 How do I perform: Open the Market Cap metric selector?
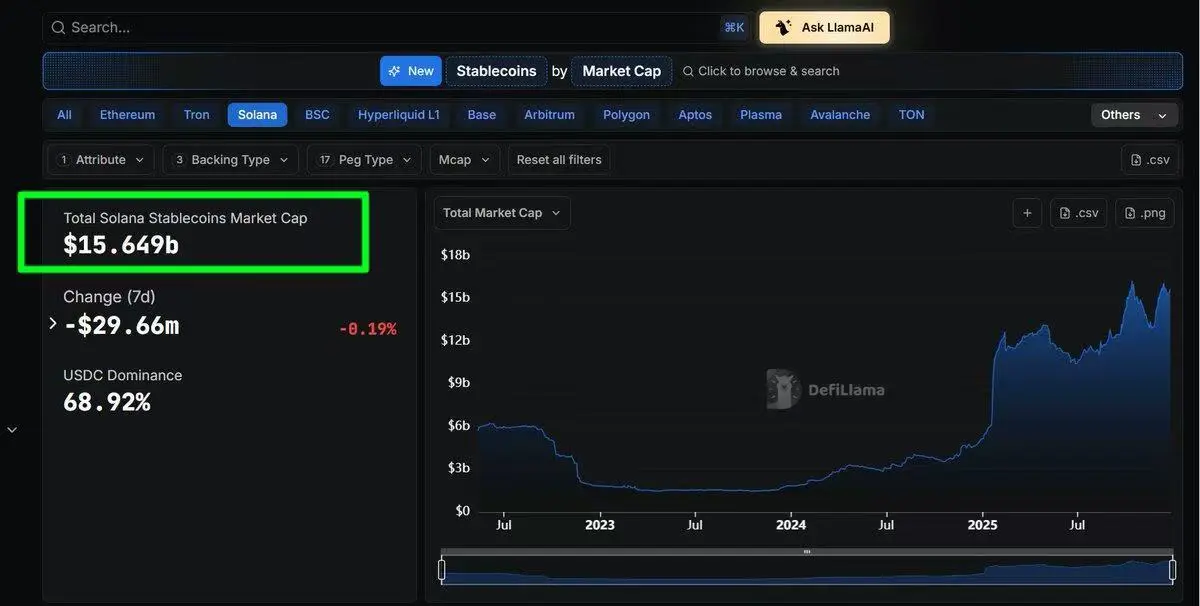tap(621, 71)
